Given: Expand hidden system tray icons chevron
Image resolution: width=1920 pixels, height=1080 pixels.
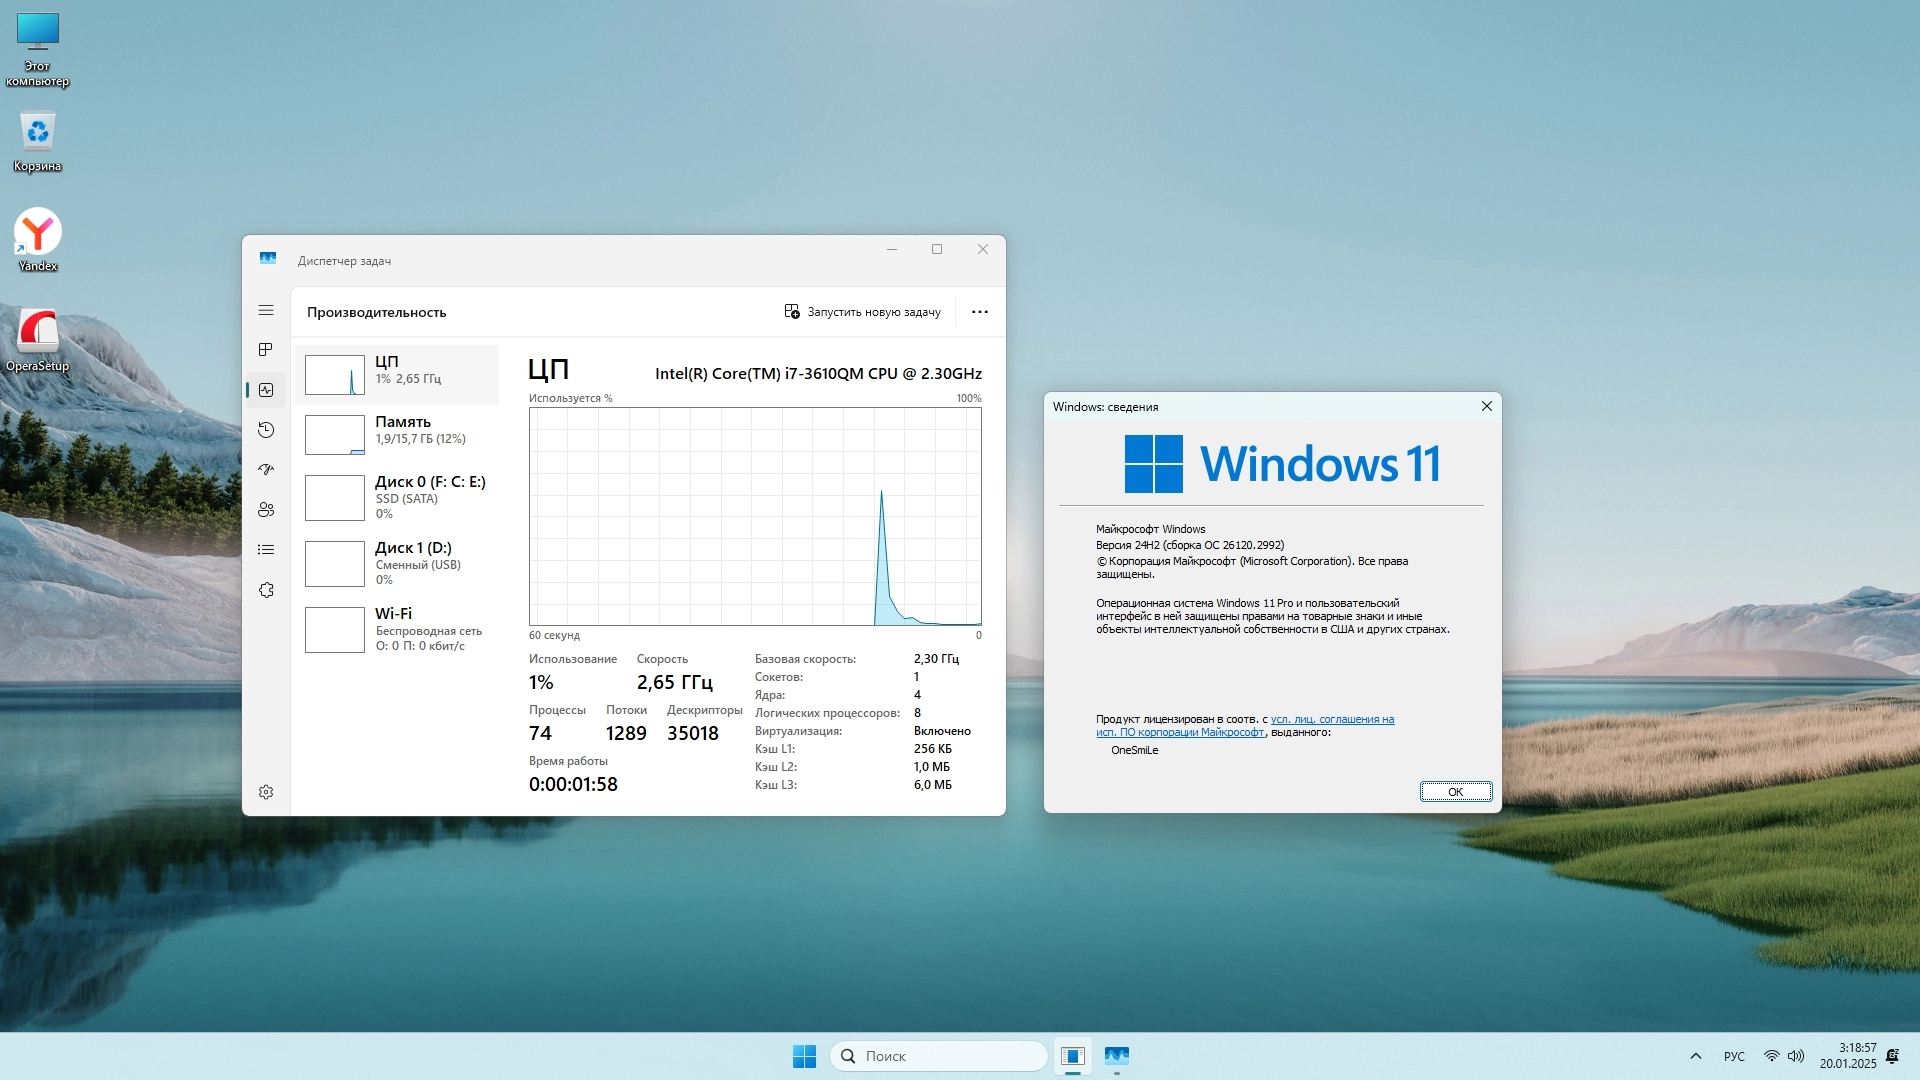Looking at the screenshot, I should coord(1695,1056).
